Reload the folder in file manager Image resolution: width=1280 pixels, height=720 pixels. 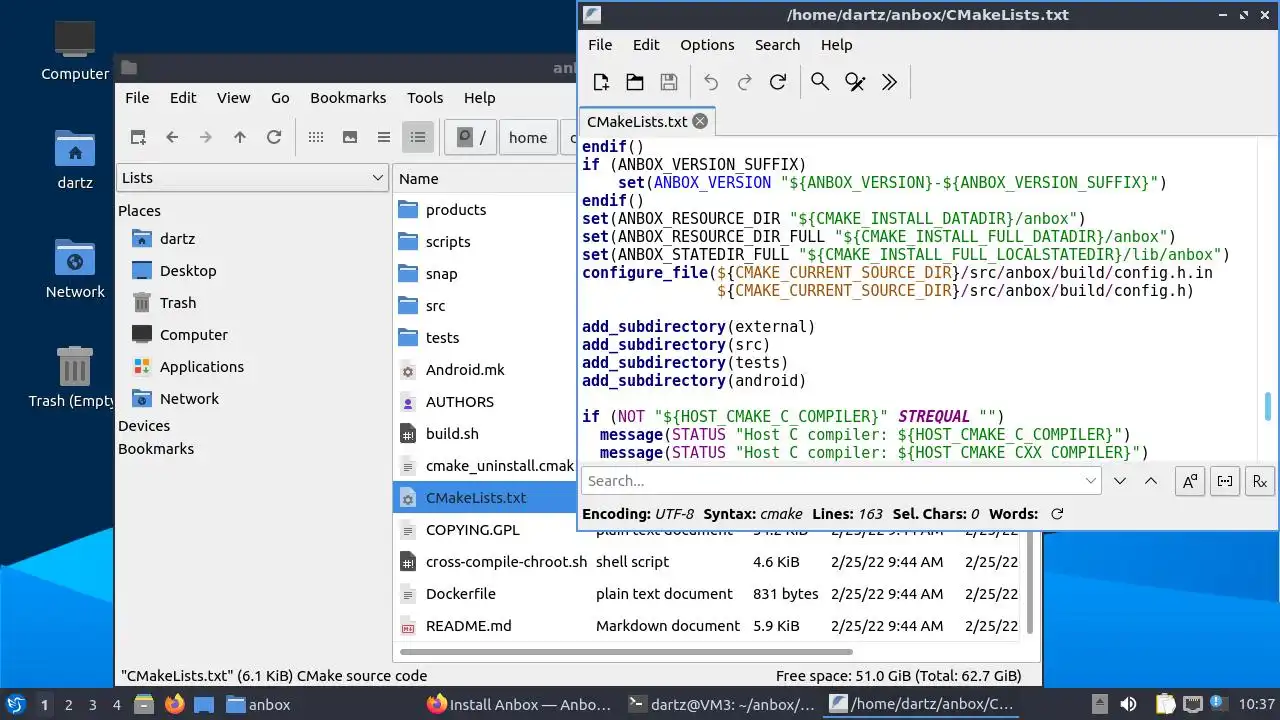pyautogui.click(x=274, y=137)
